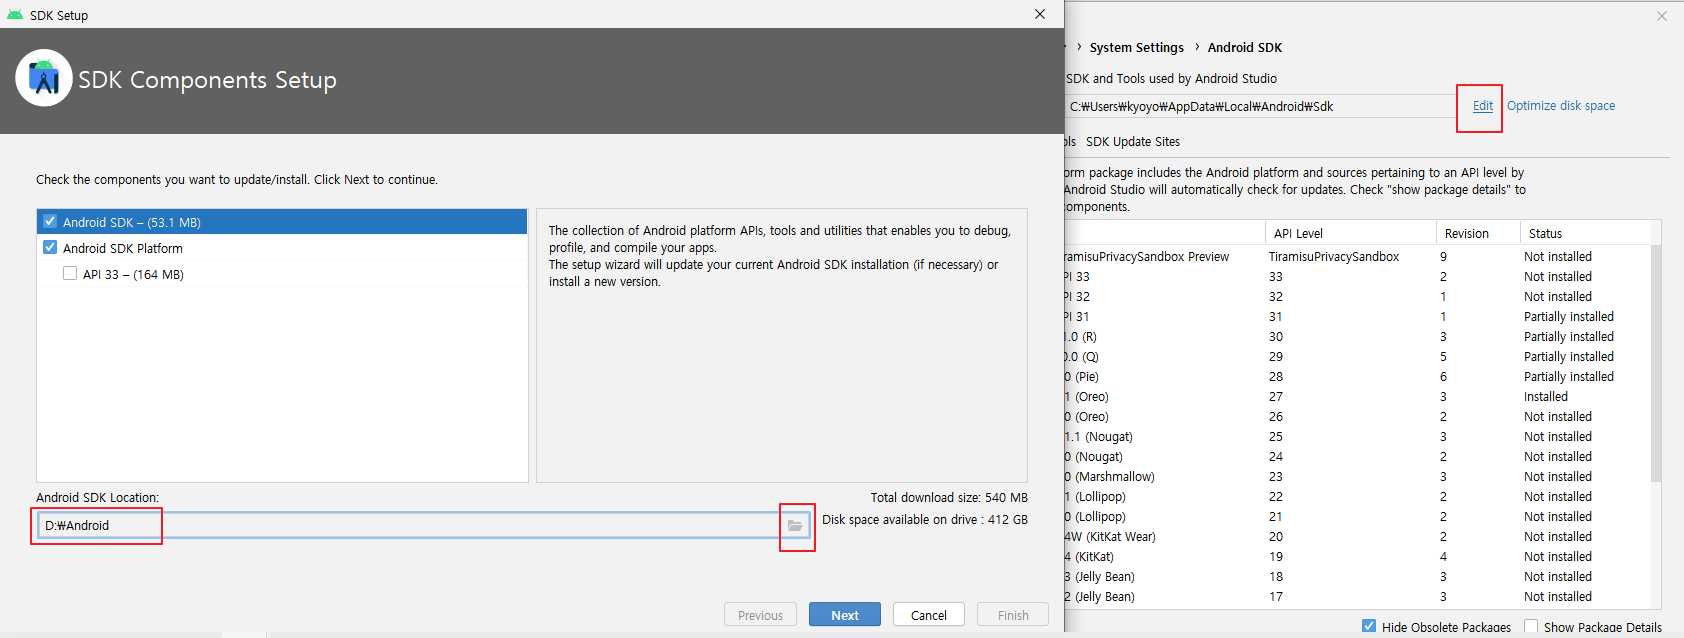The image size is (1684, 638).
Task: Click the Next button
Action: coord(845,615)
